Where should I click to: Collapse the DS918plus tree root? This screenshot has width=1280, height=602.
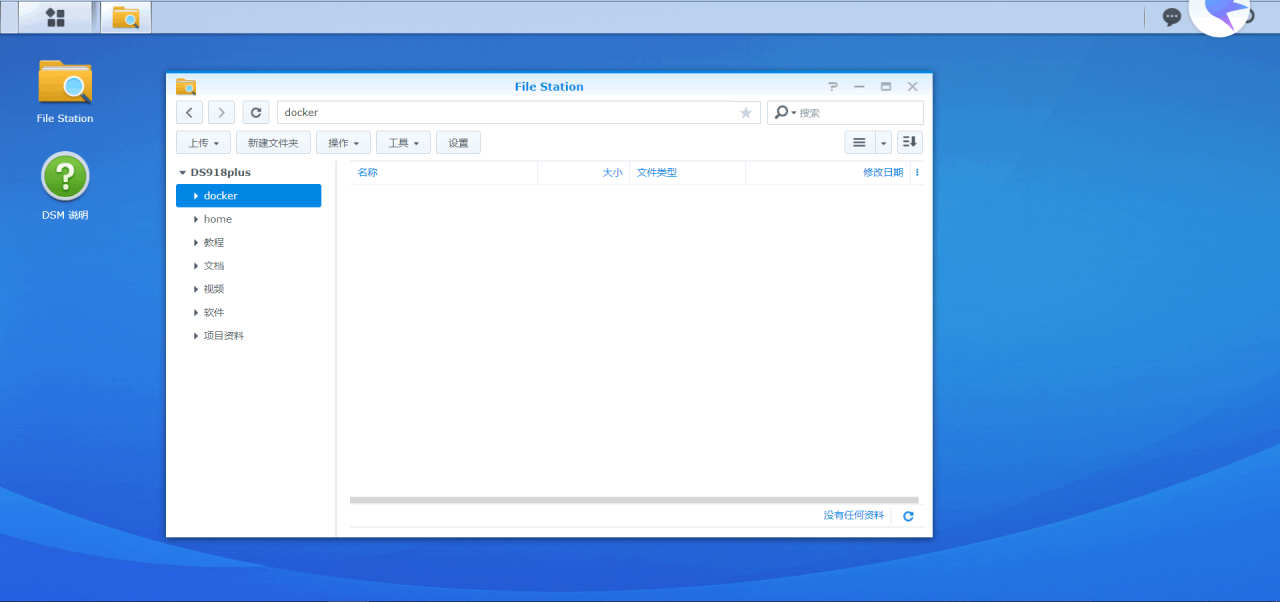[182, 172]
